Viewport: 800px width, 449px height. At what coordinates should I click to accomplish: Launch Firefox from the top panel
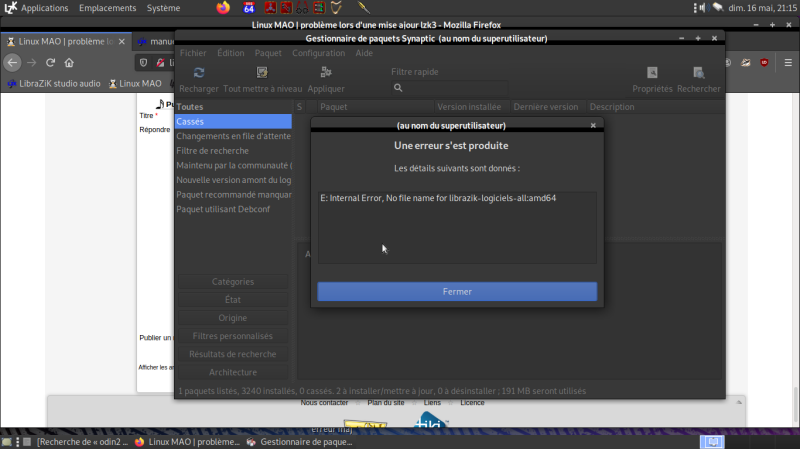click(x=223, y=8)
